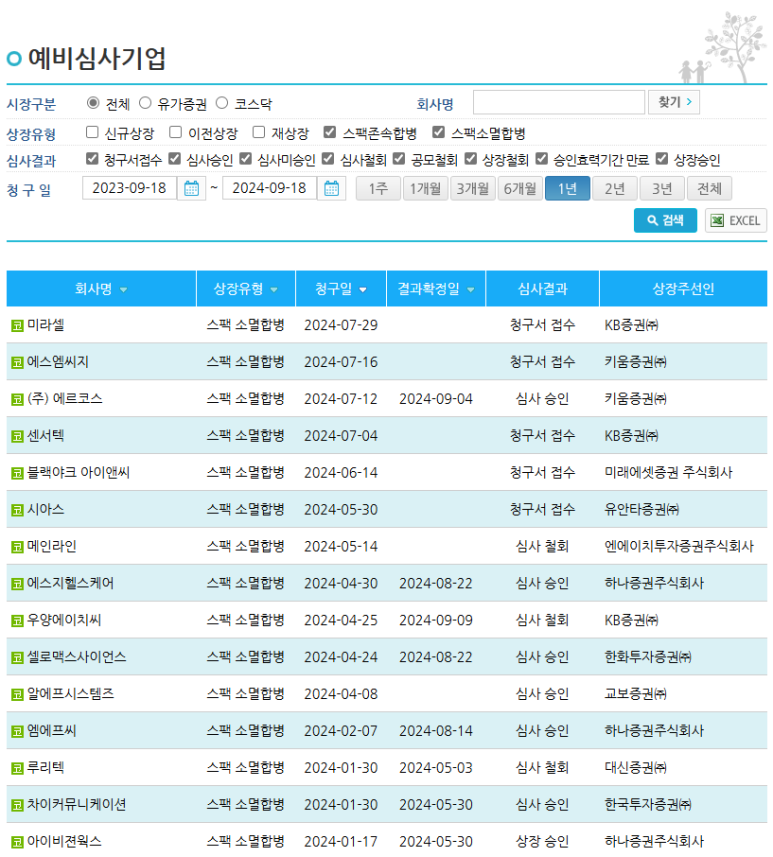Sort by 결과확정일 column header
Image resolution: width=773 pixels, height=857 pixels.
pyautogui.click(x=436, y=289)
